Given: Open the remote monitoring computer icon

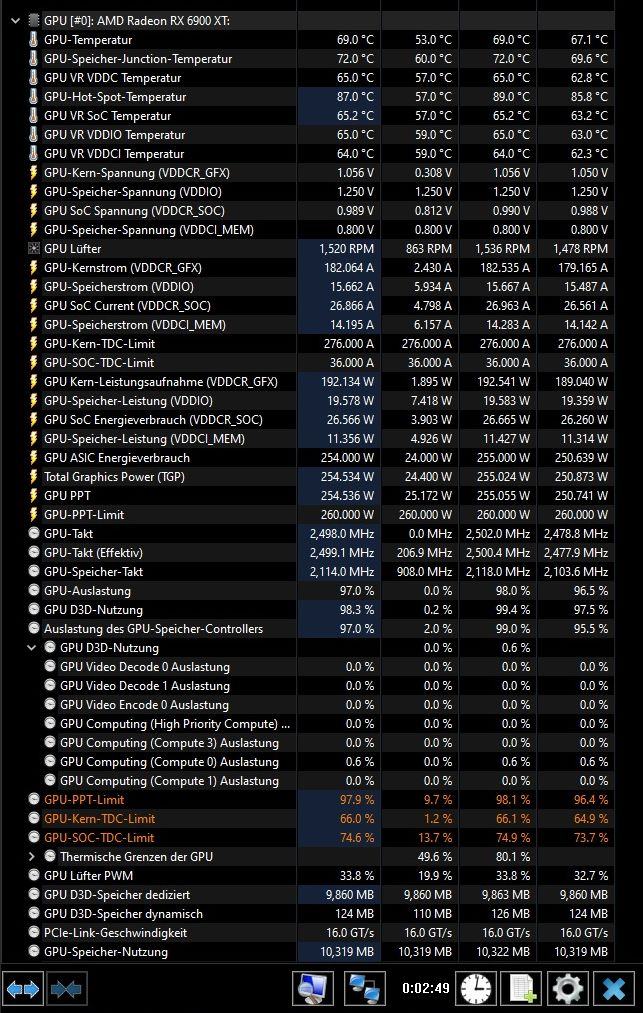Looking at the screenshot, I should 313,988.
